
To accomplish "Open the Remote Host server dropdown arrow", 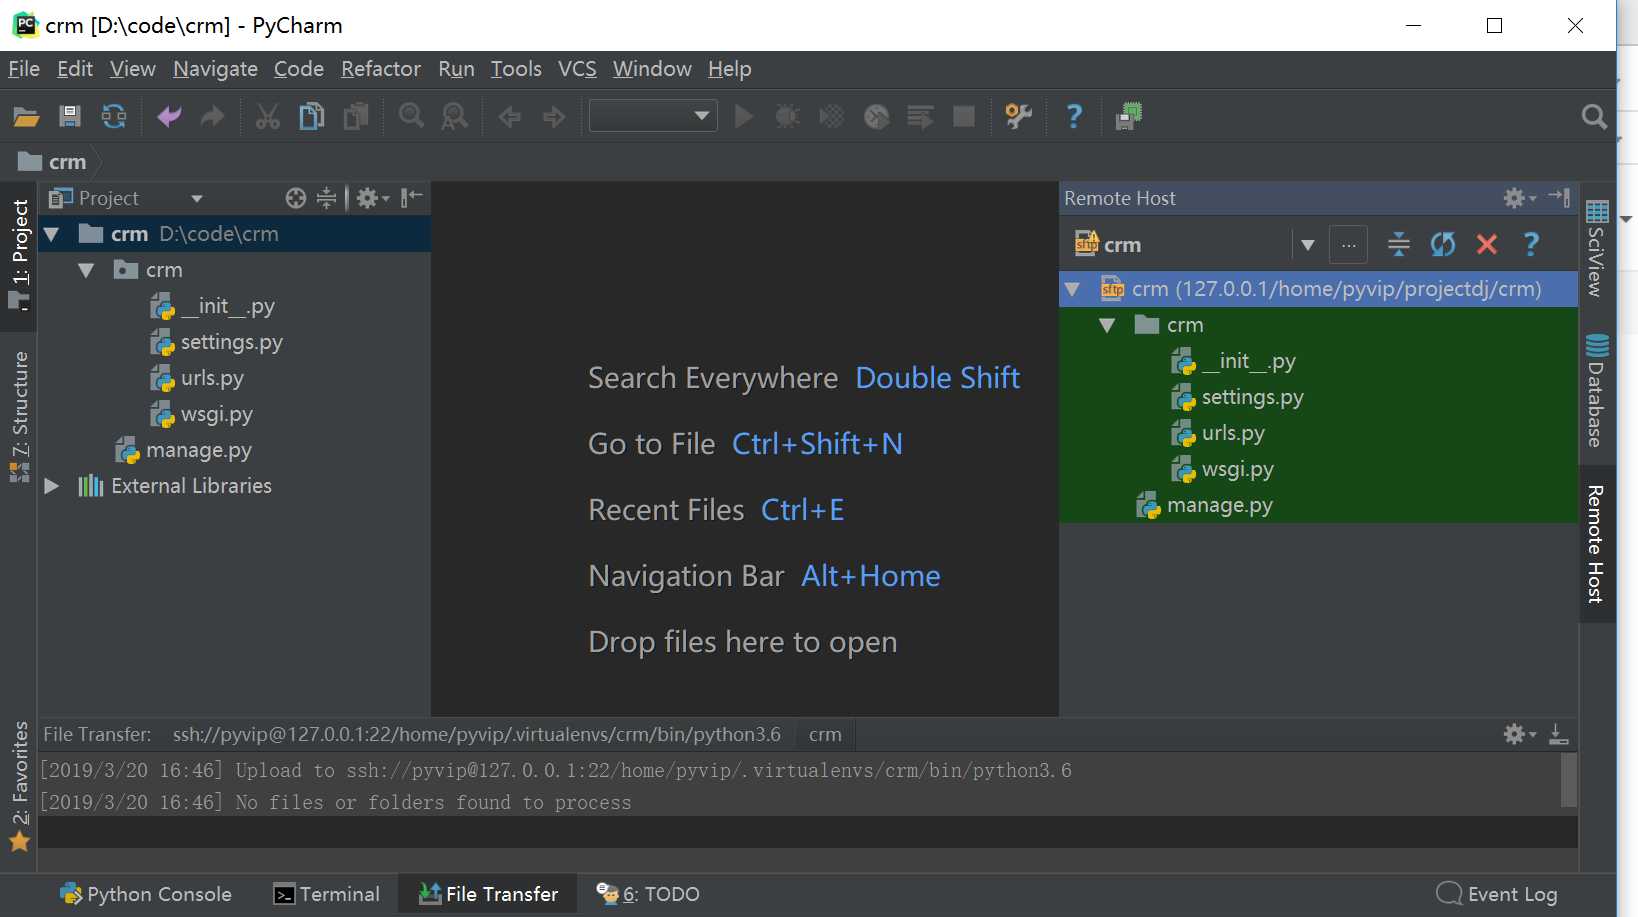I will tap(1307, 245).
